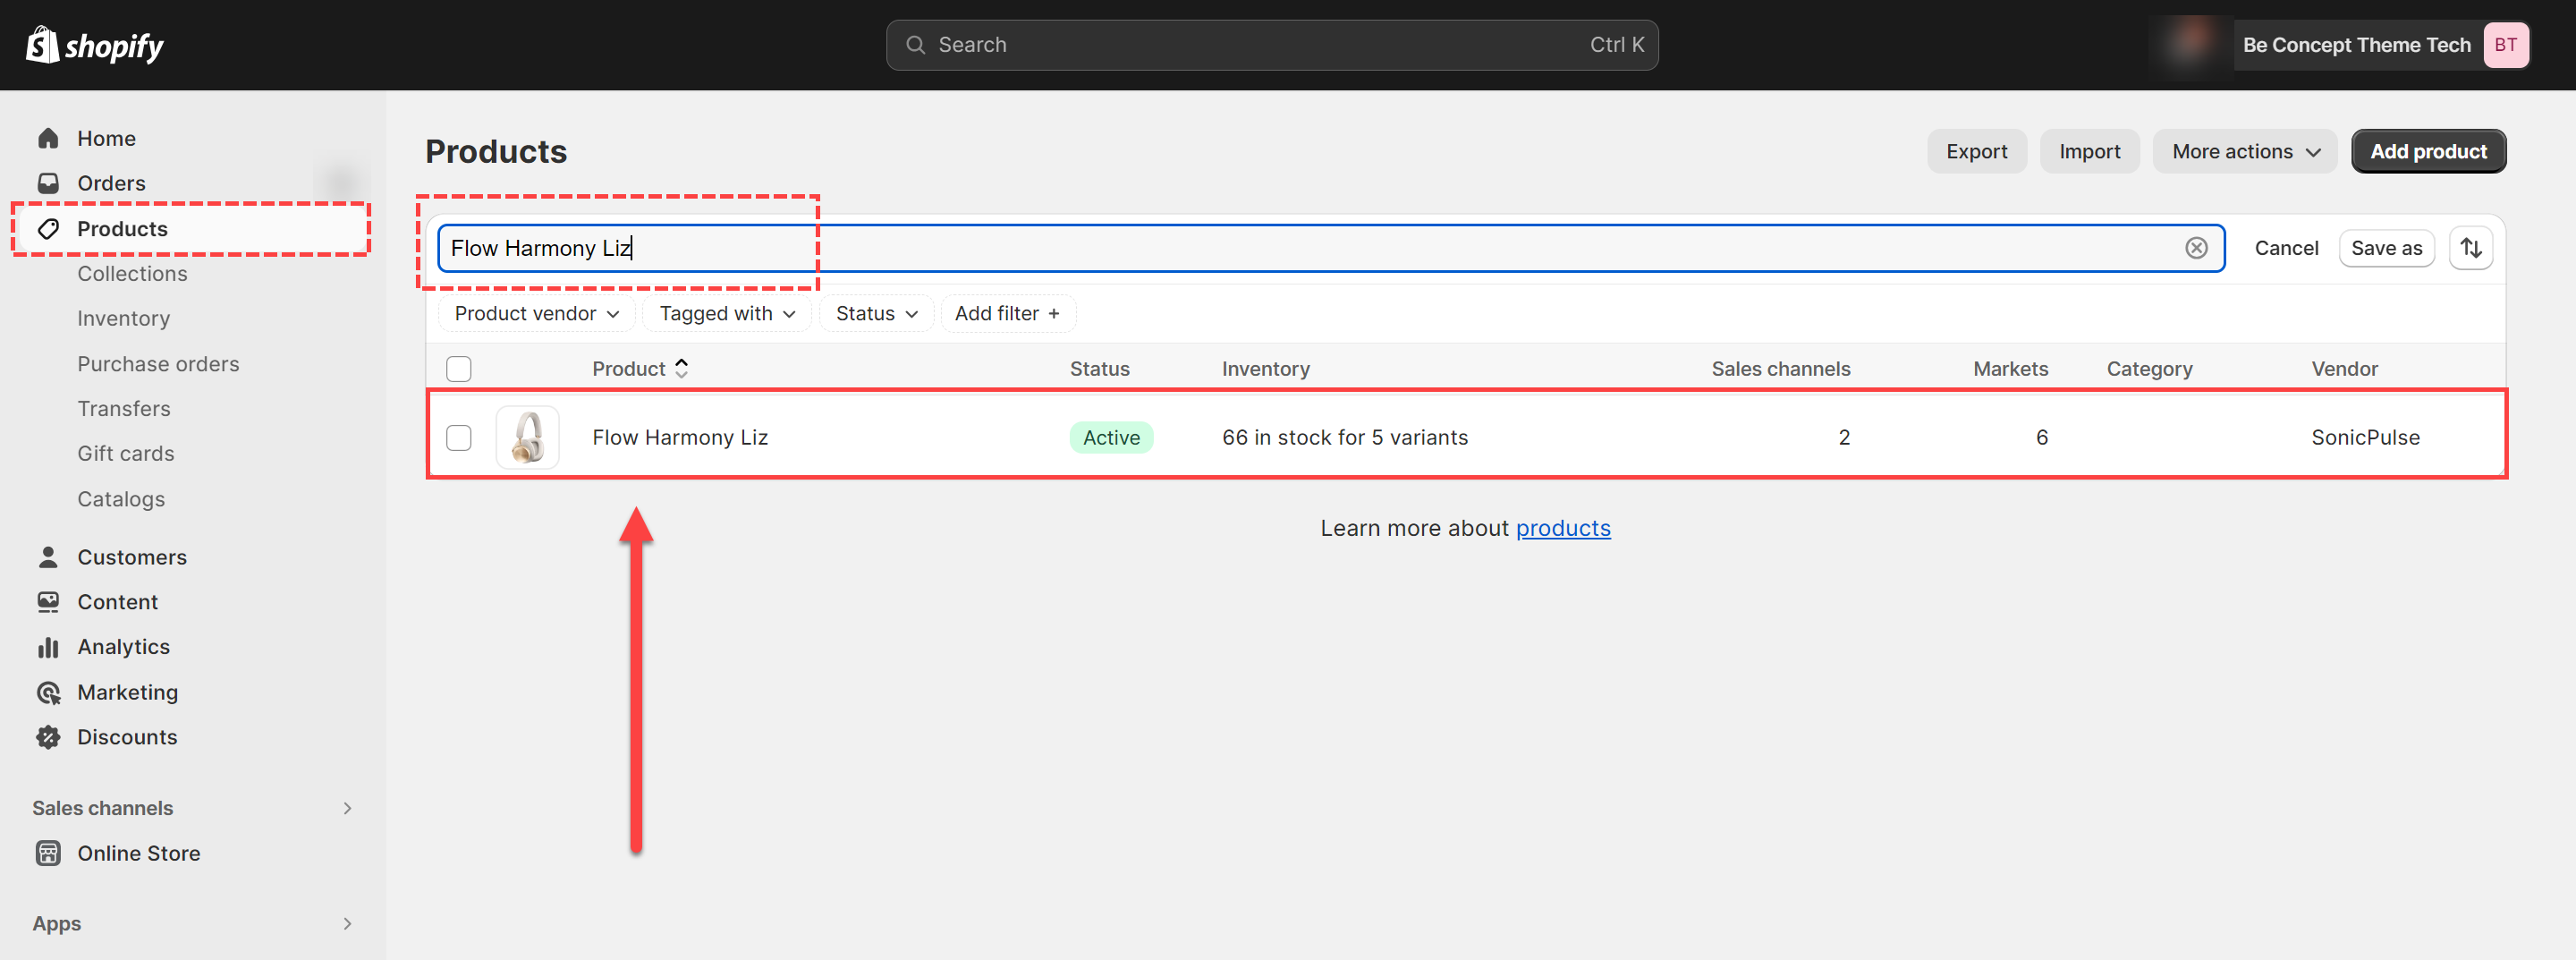Click the Home house icon in sidebar
This screenshot has width=2576, height=960.
click(48, 138)
